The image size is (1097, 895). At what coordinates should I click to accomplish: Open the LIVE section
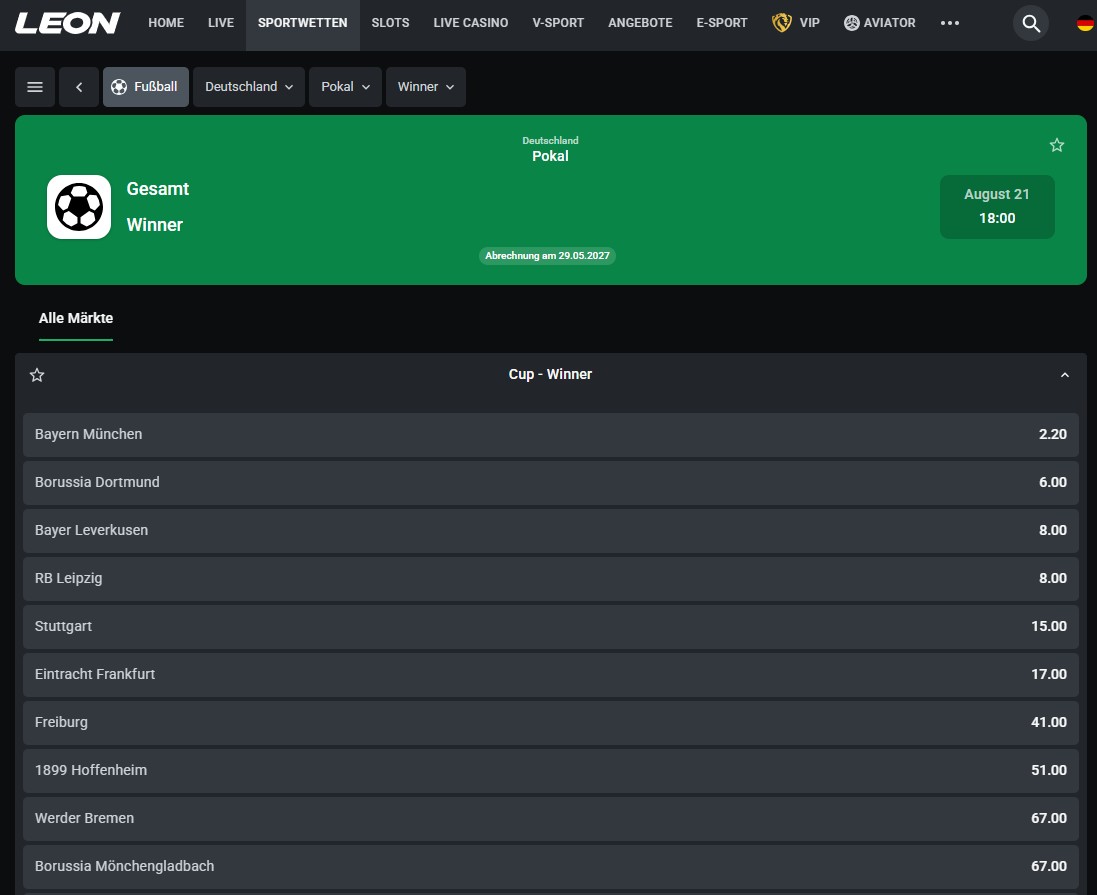221,23
